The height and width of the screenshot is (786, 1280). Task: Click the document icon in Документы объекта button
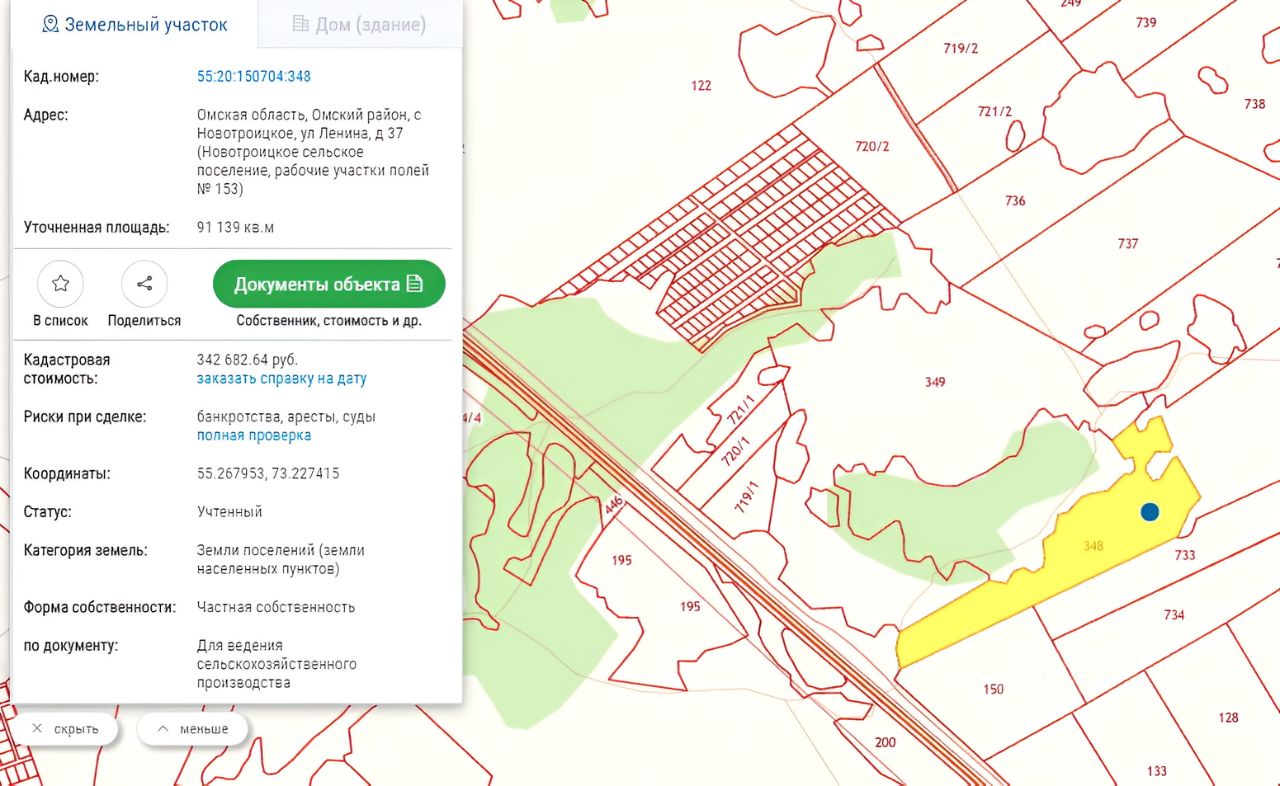(415, 284)
